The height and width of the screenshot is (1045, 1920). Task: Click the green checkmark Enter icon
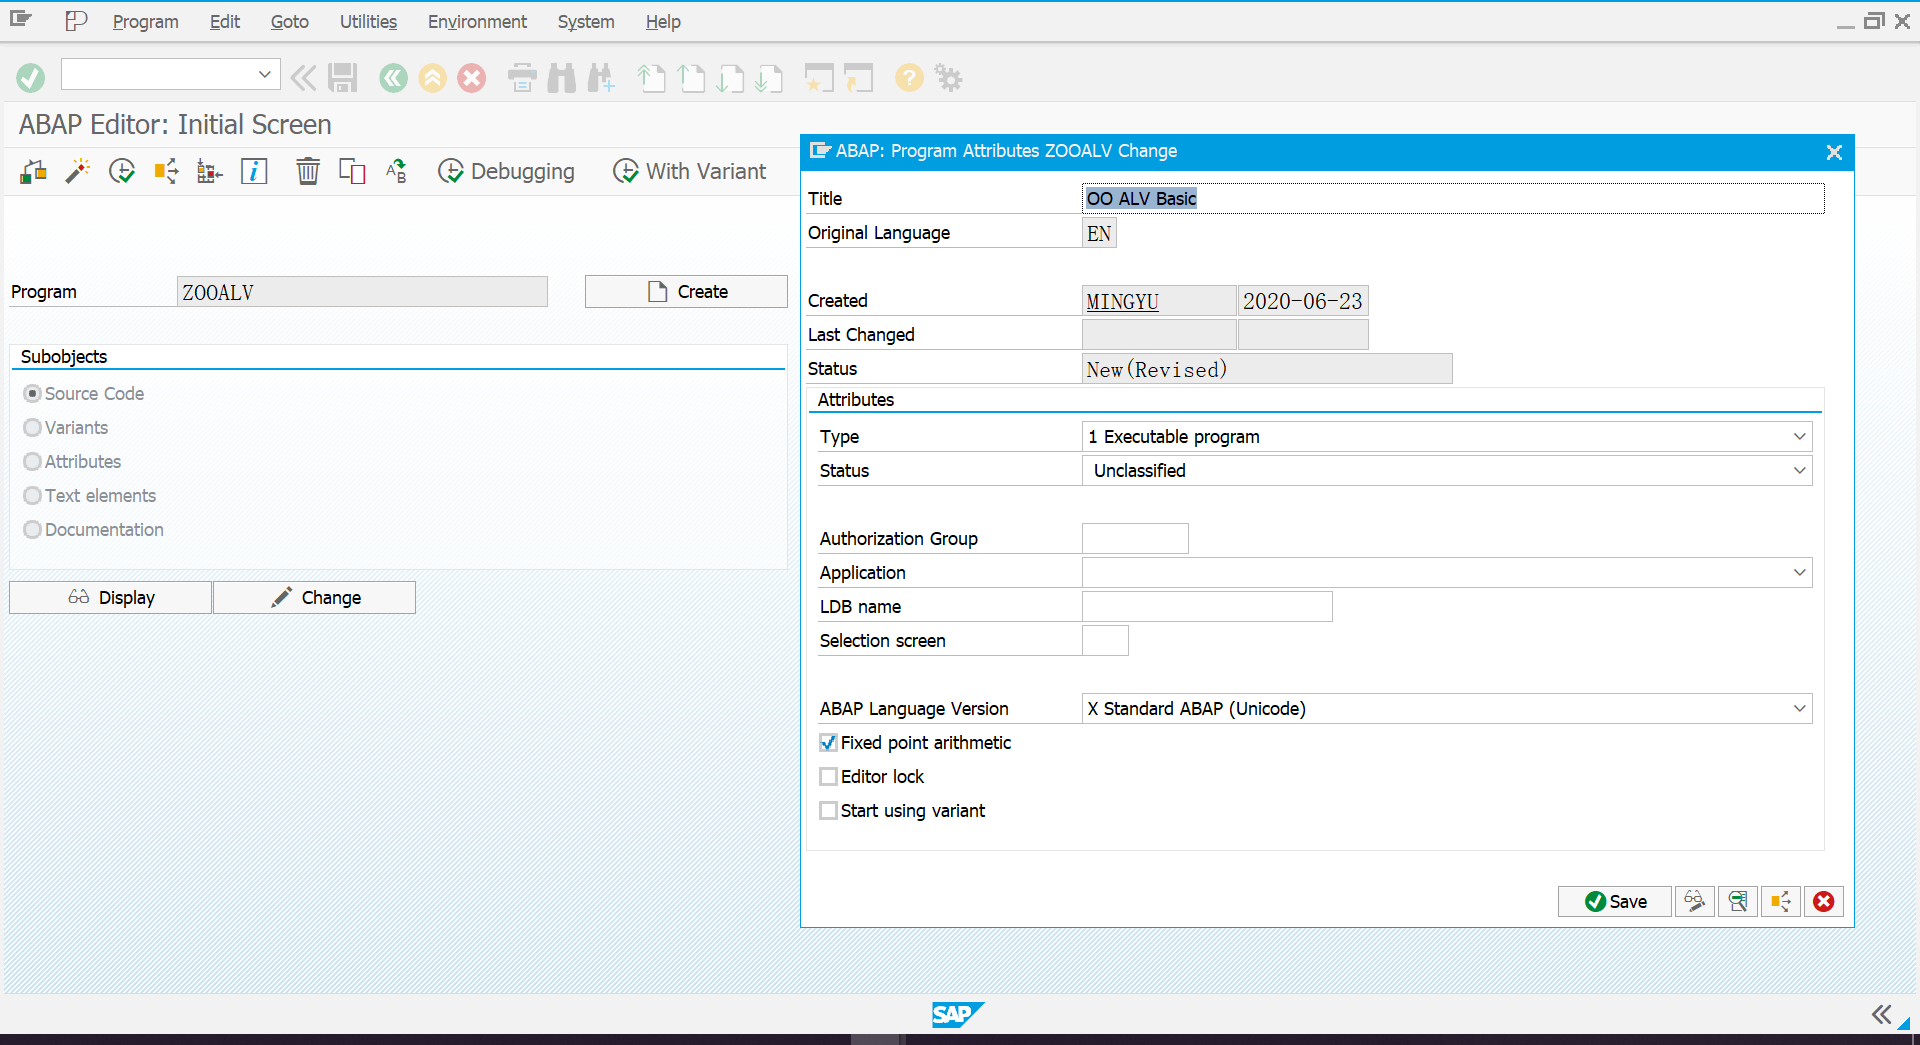tap(30, 77)
